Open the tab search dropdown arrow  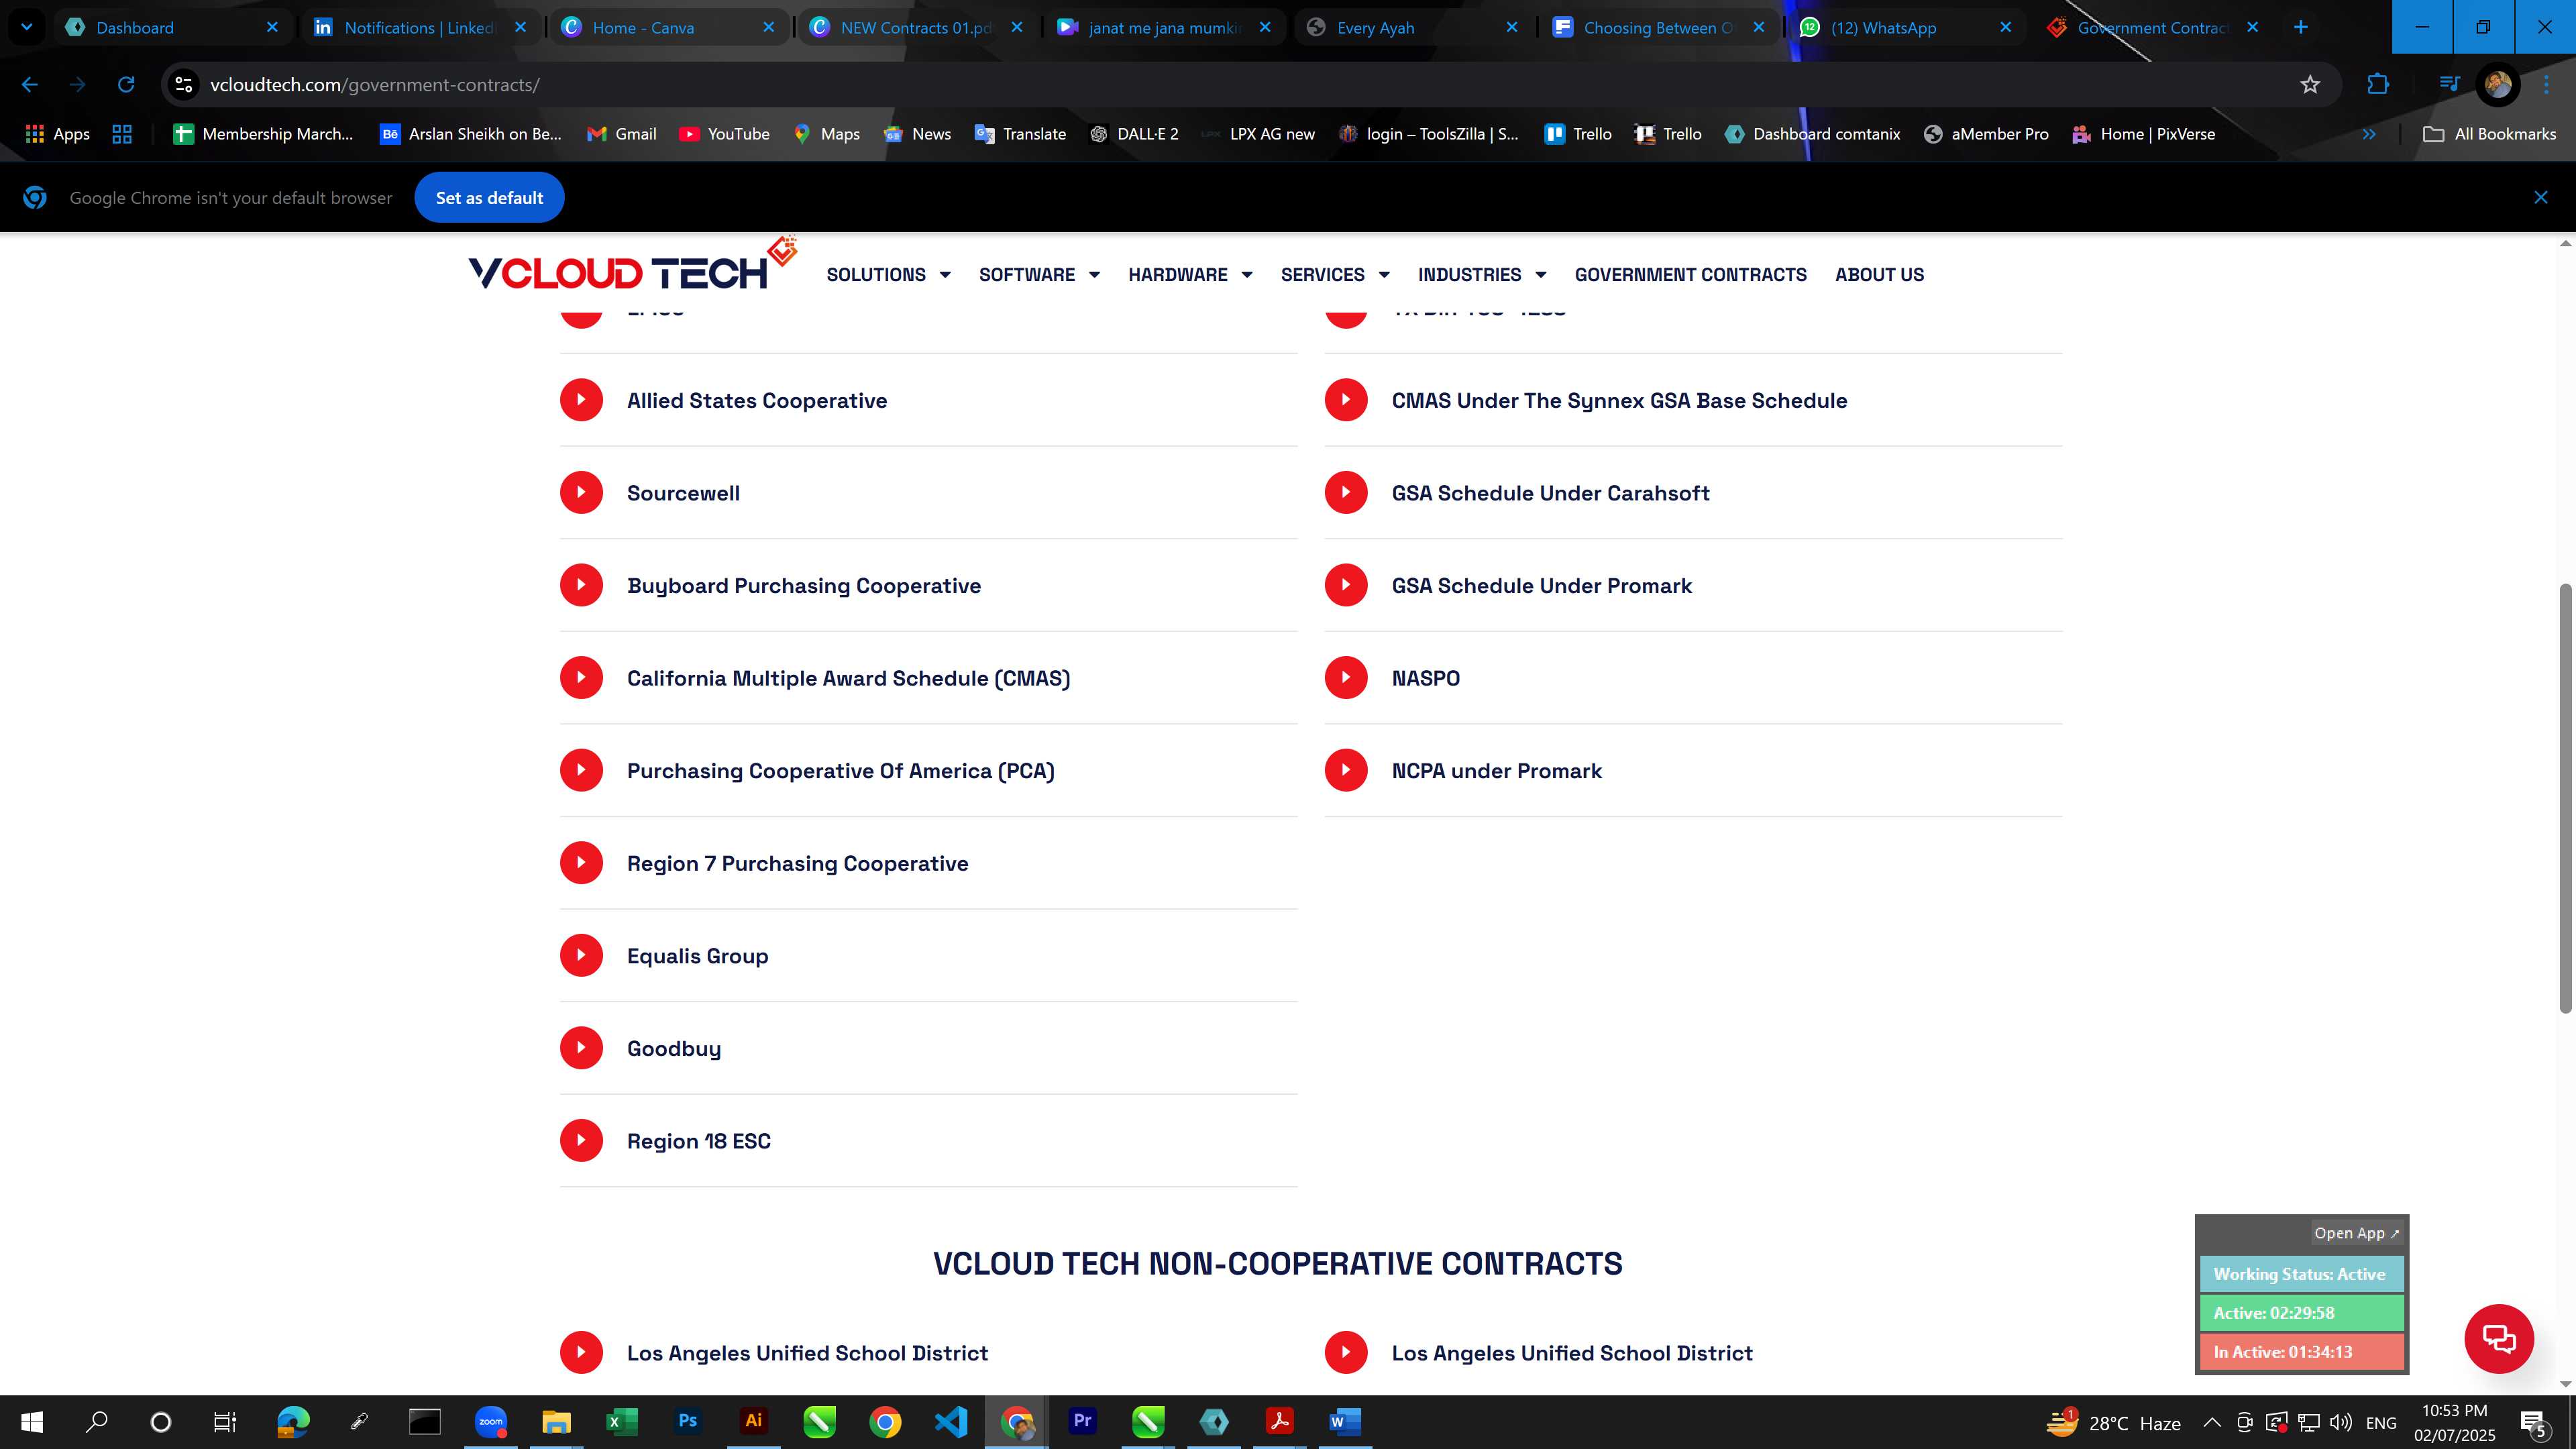[x=27, y=27]
